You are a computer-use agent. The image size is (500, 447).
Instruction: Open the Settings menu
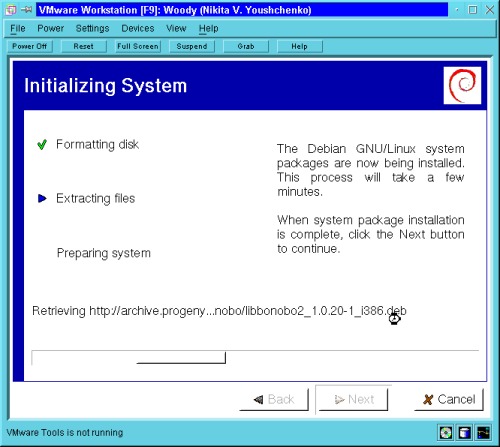tap(92, 28)
